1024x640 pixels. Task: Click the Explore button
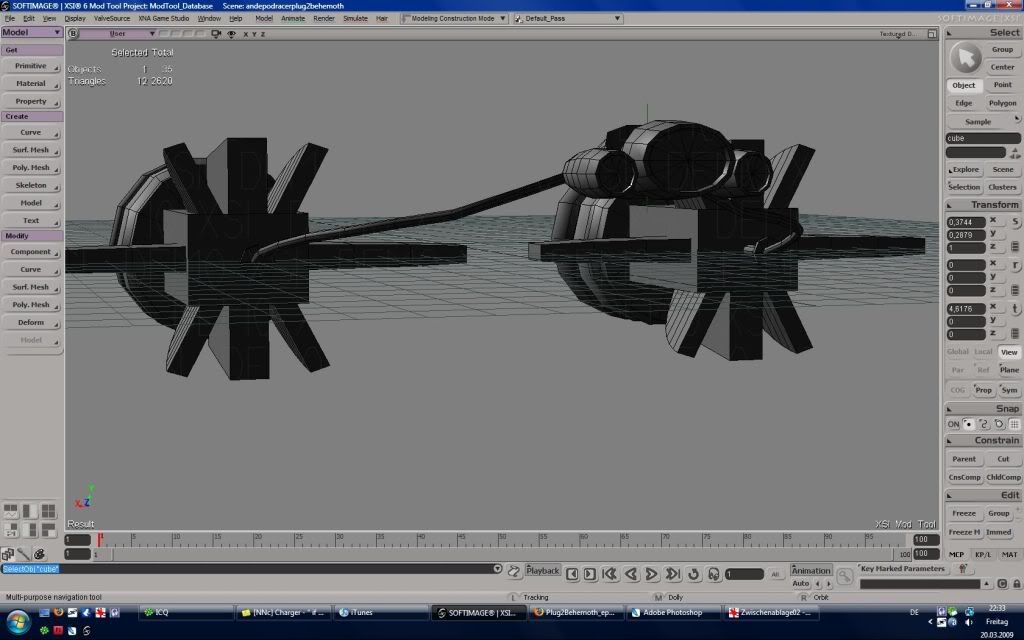(964, 170)
